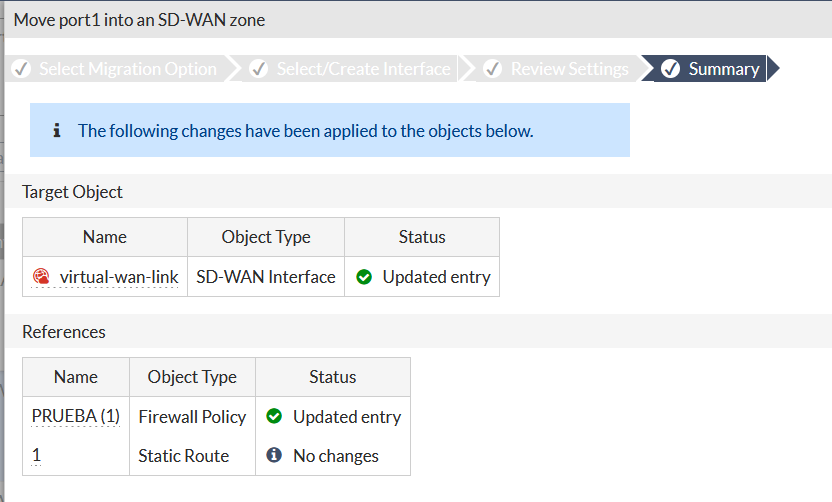
Task: Click the Static Route object type cell
Action: click(x=183, y=456)
